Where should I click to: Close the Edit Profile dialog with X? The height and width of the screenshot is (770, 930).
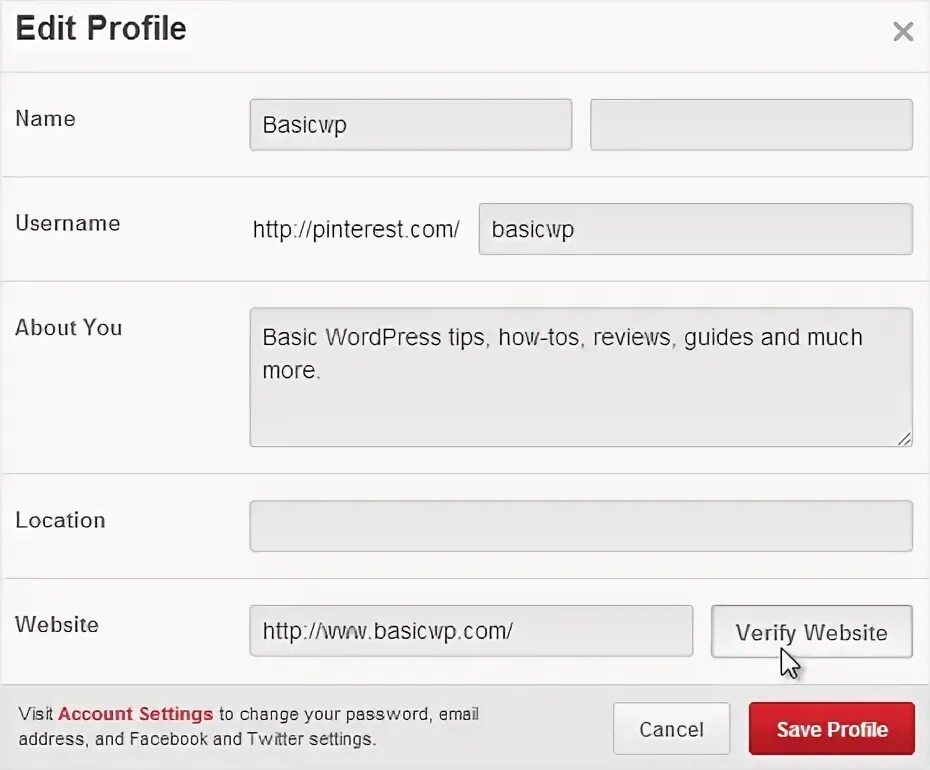[903, 31]
